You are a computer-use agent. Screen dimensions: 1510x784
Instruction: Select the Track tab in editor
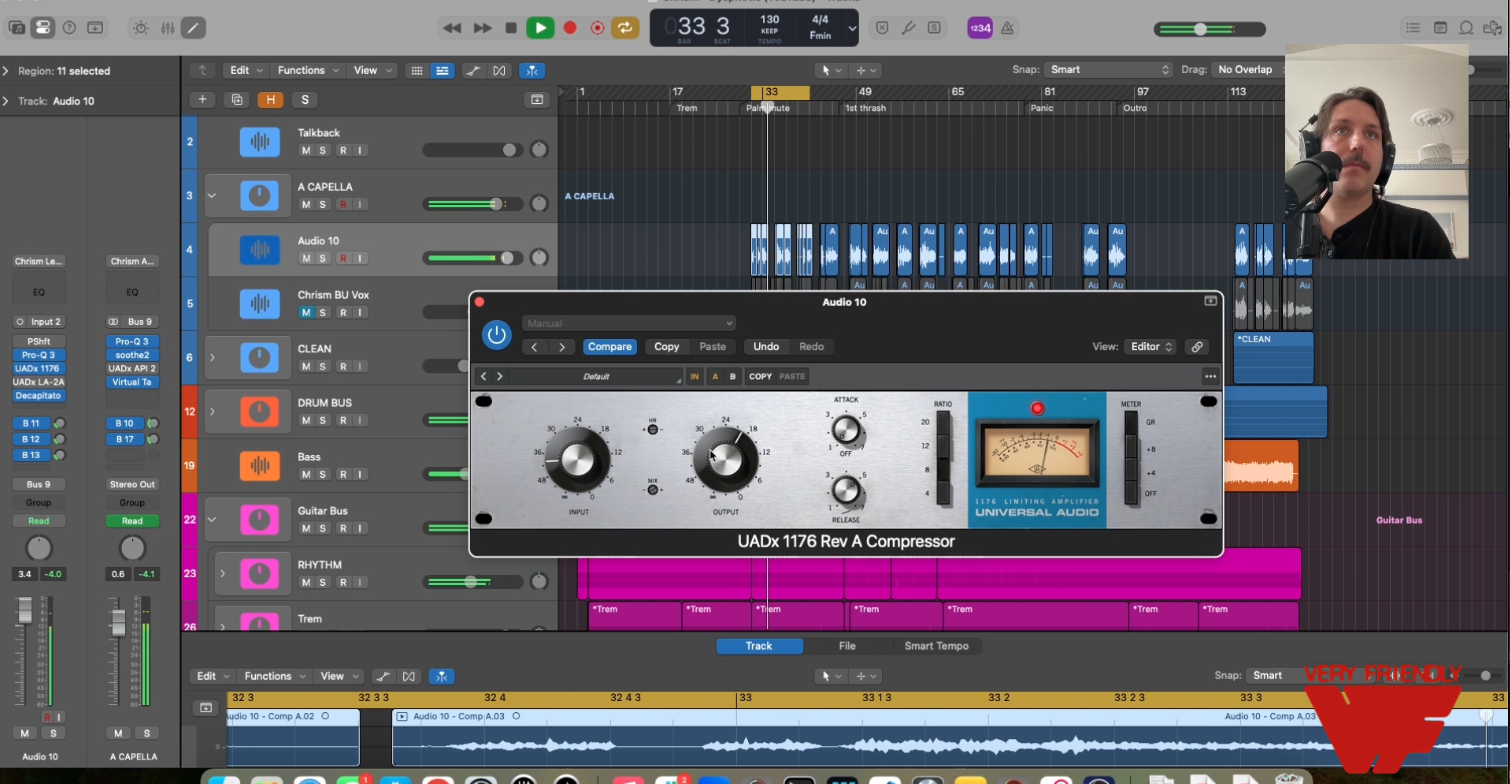click(x=759, y=646)
